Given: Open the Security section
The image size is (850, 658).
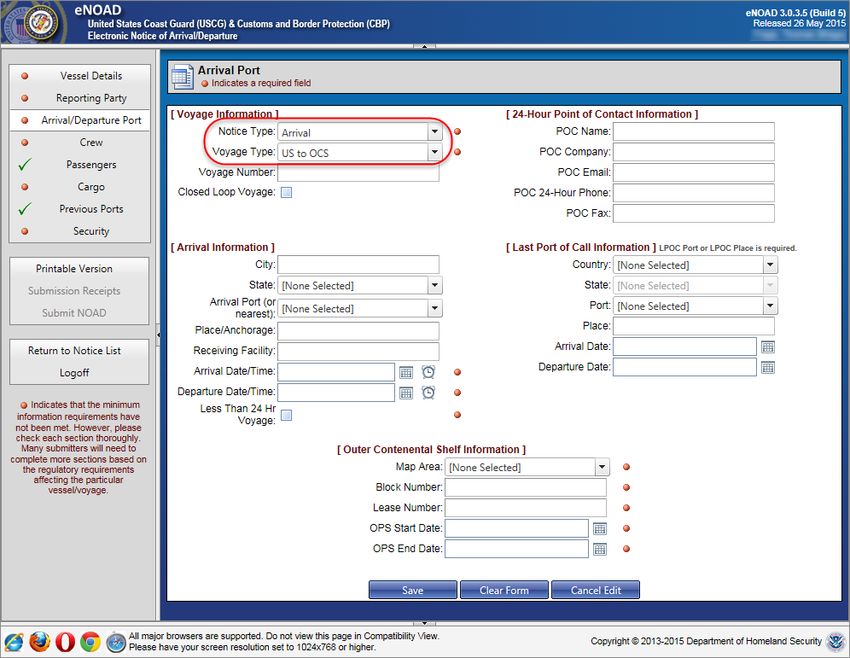Looking at the screenshot, I should [x=80, y=231].
